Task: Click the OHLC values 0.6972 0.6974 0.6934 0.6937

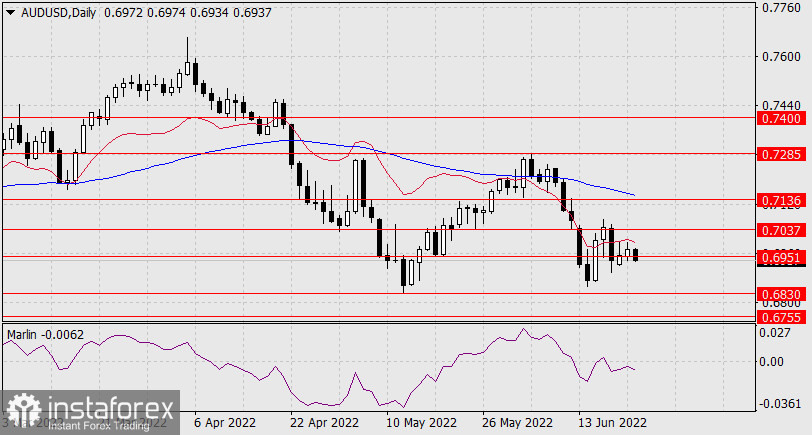Action: (x=187, y=13)
